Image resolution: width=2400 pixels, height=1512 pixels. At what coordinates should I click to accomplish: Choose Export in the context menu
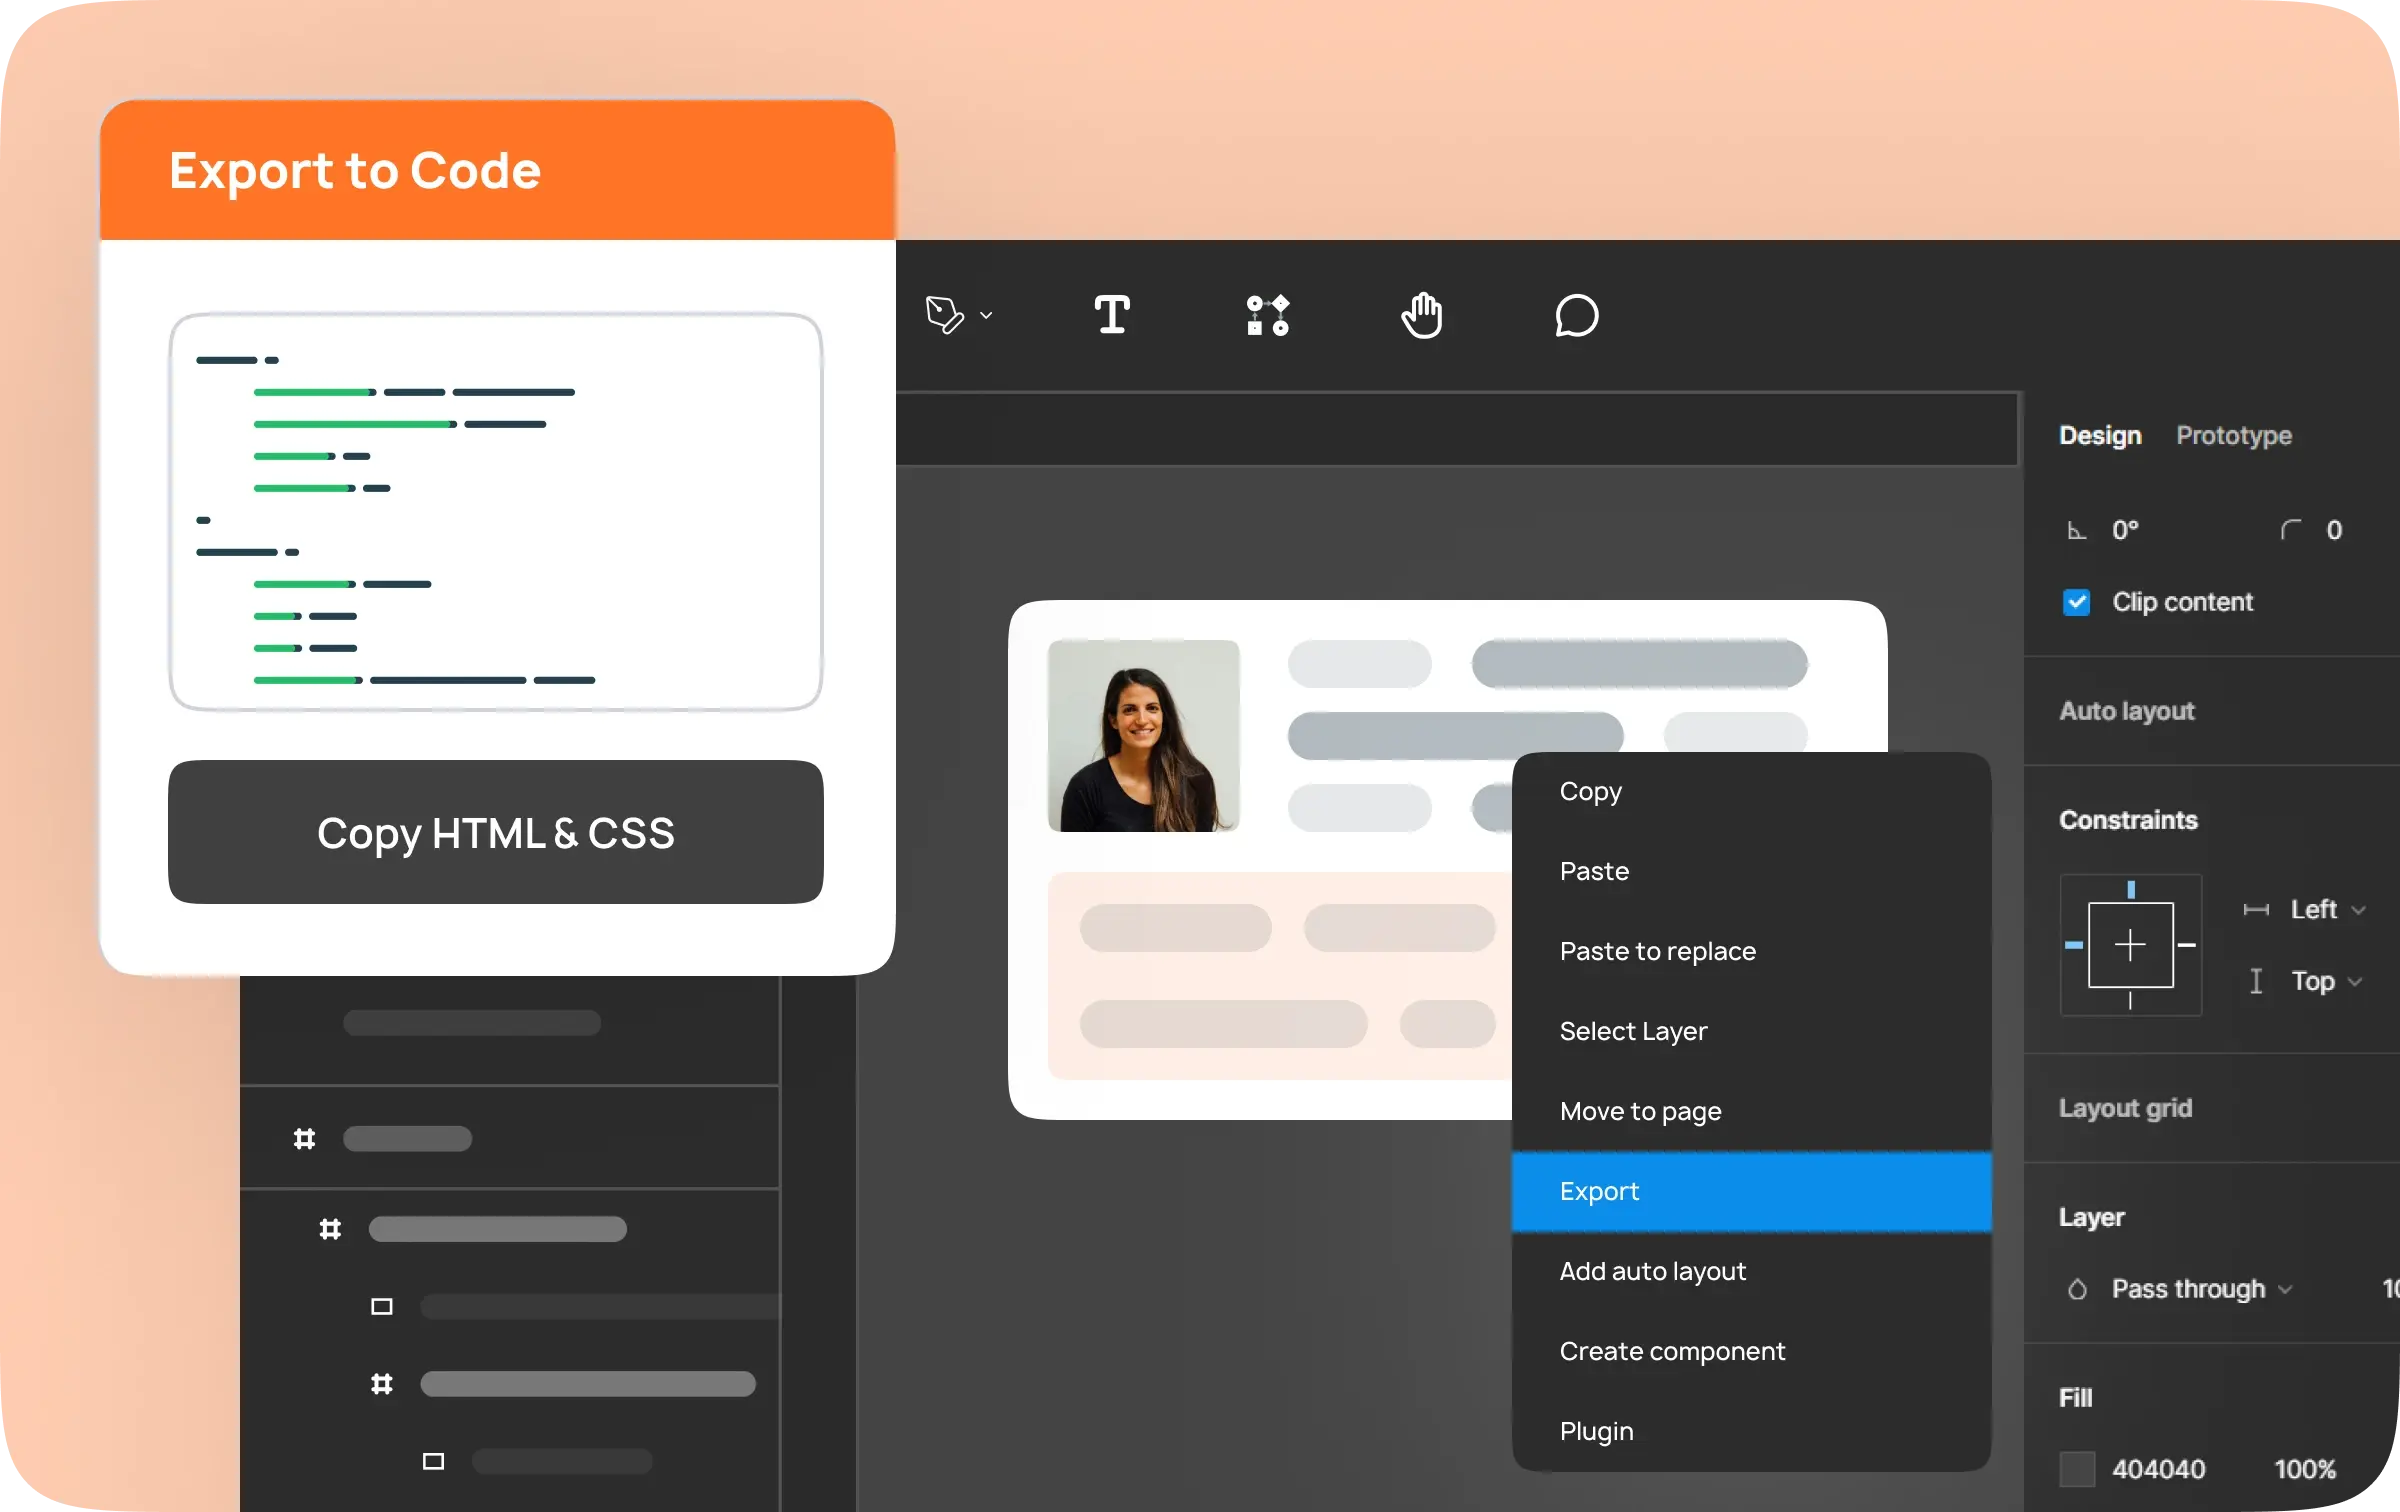[x=1751, y=1191]
